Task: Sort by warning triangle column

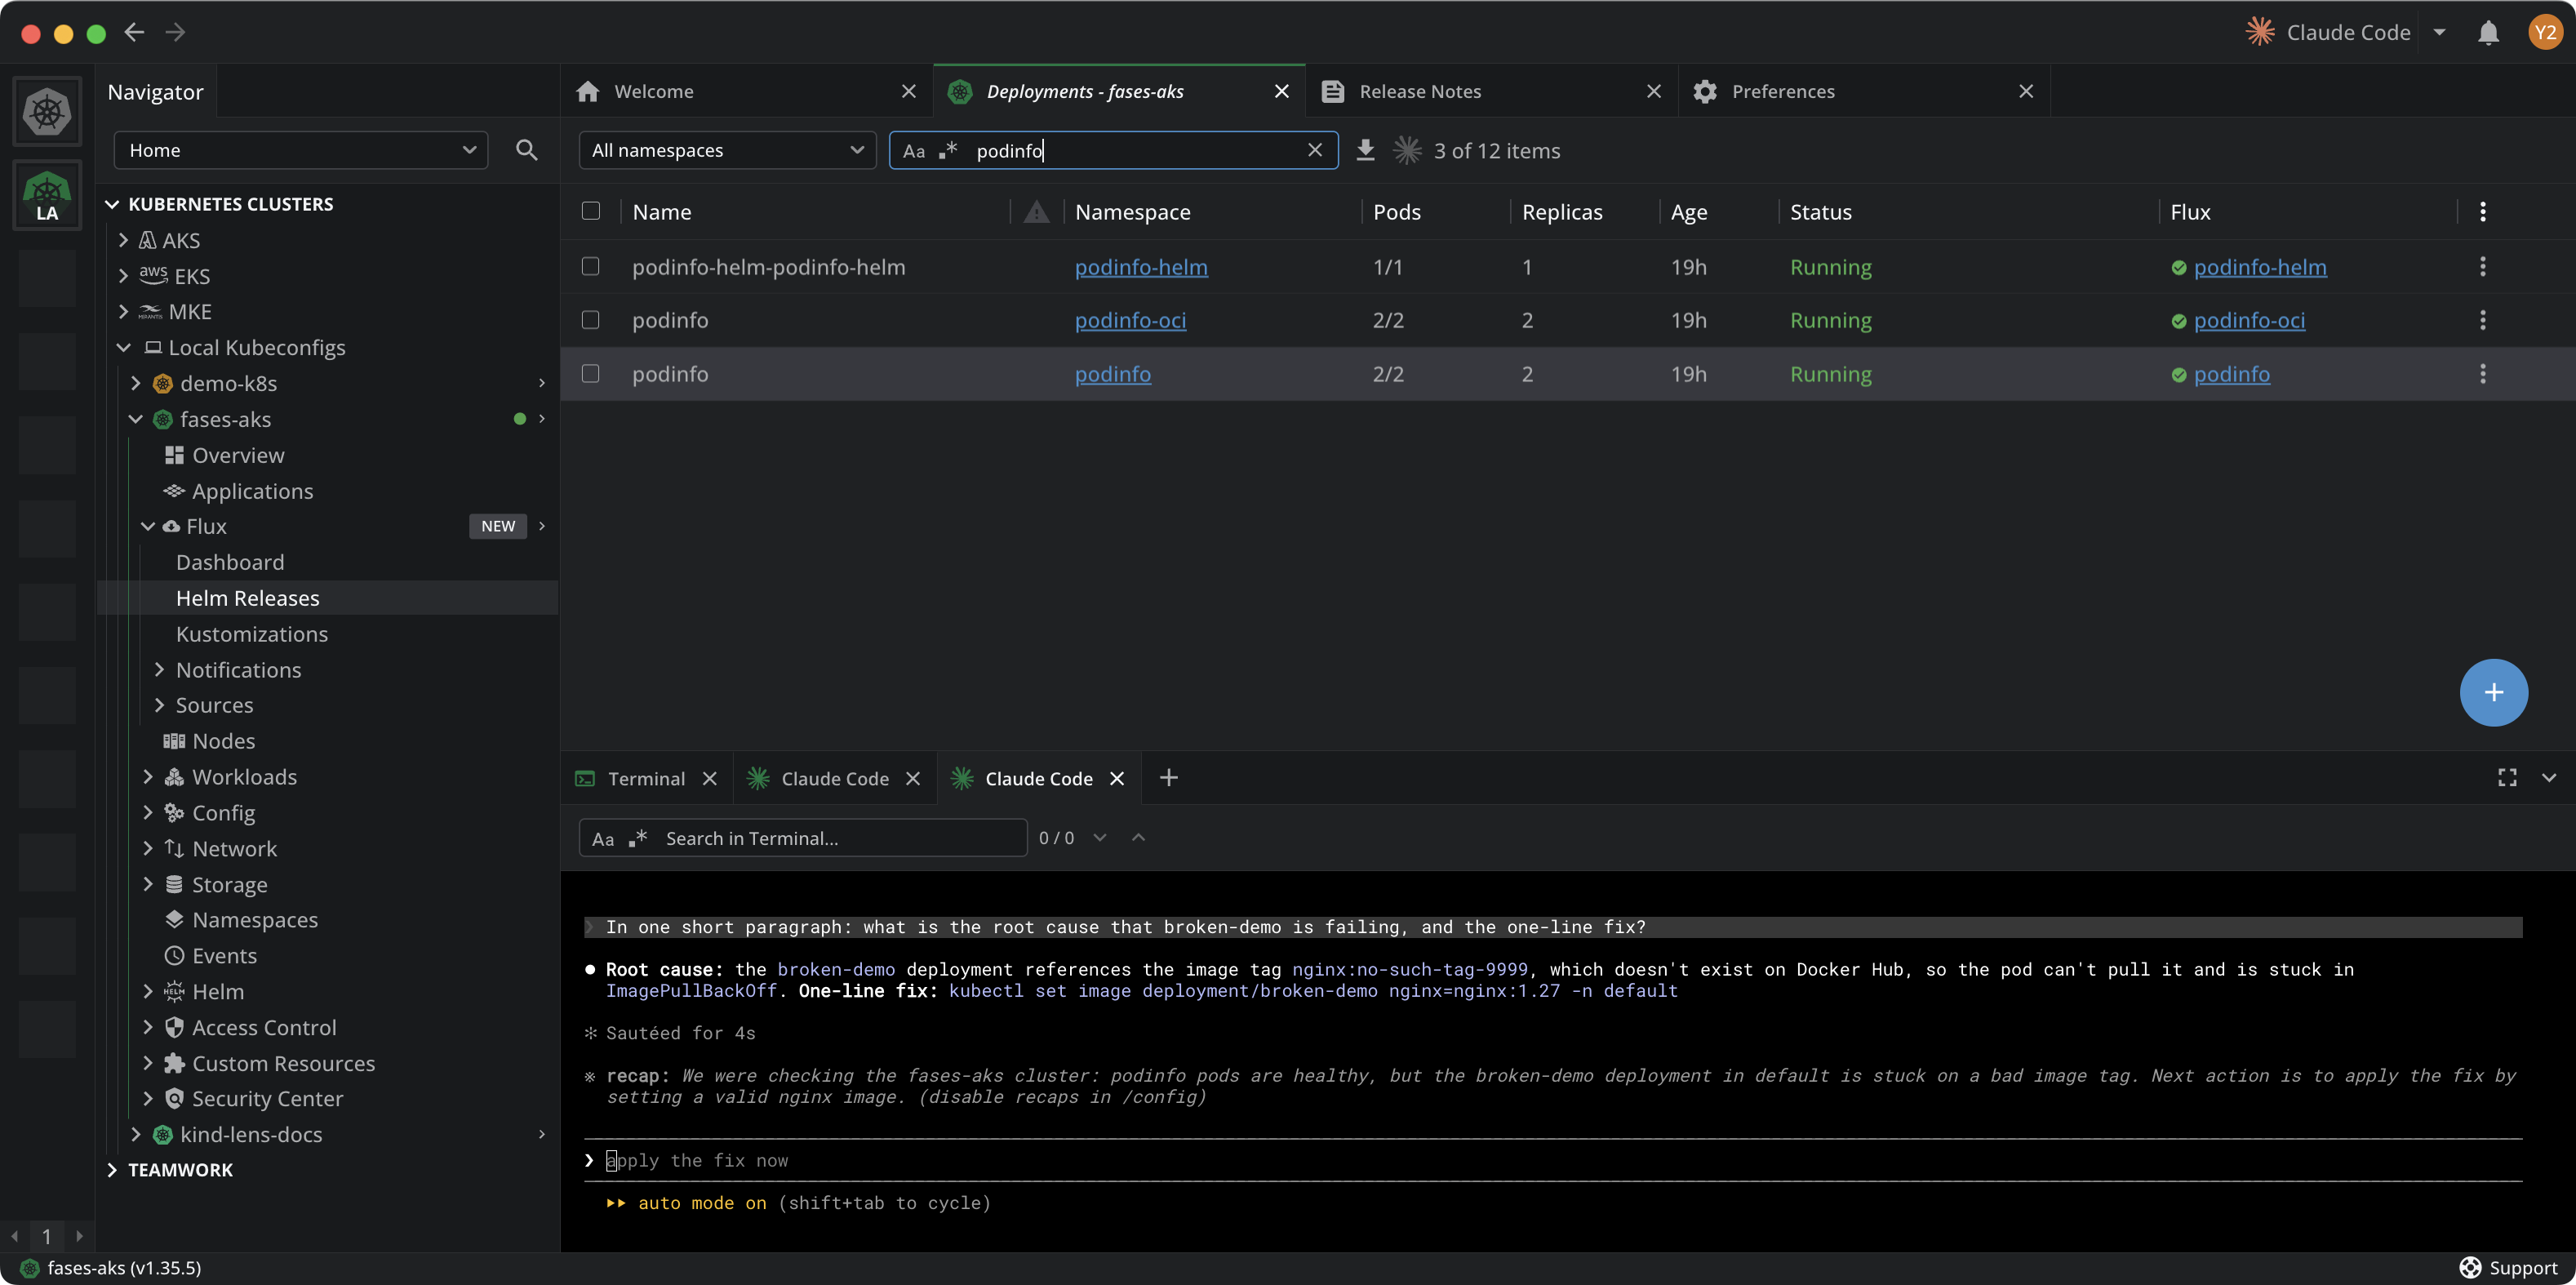Action: (1036, 211)
